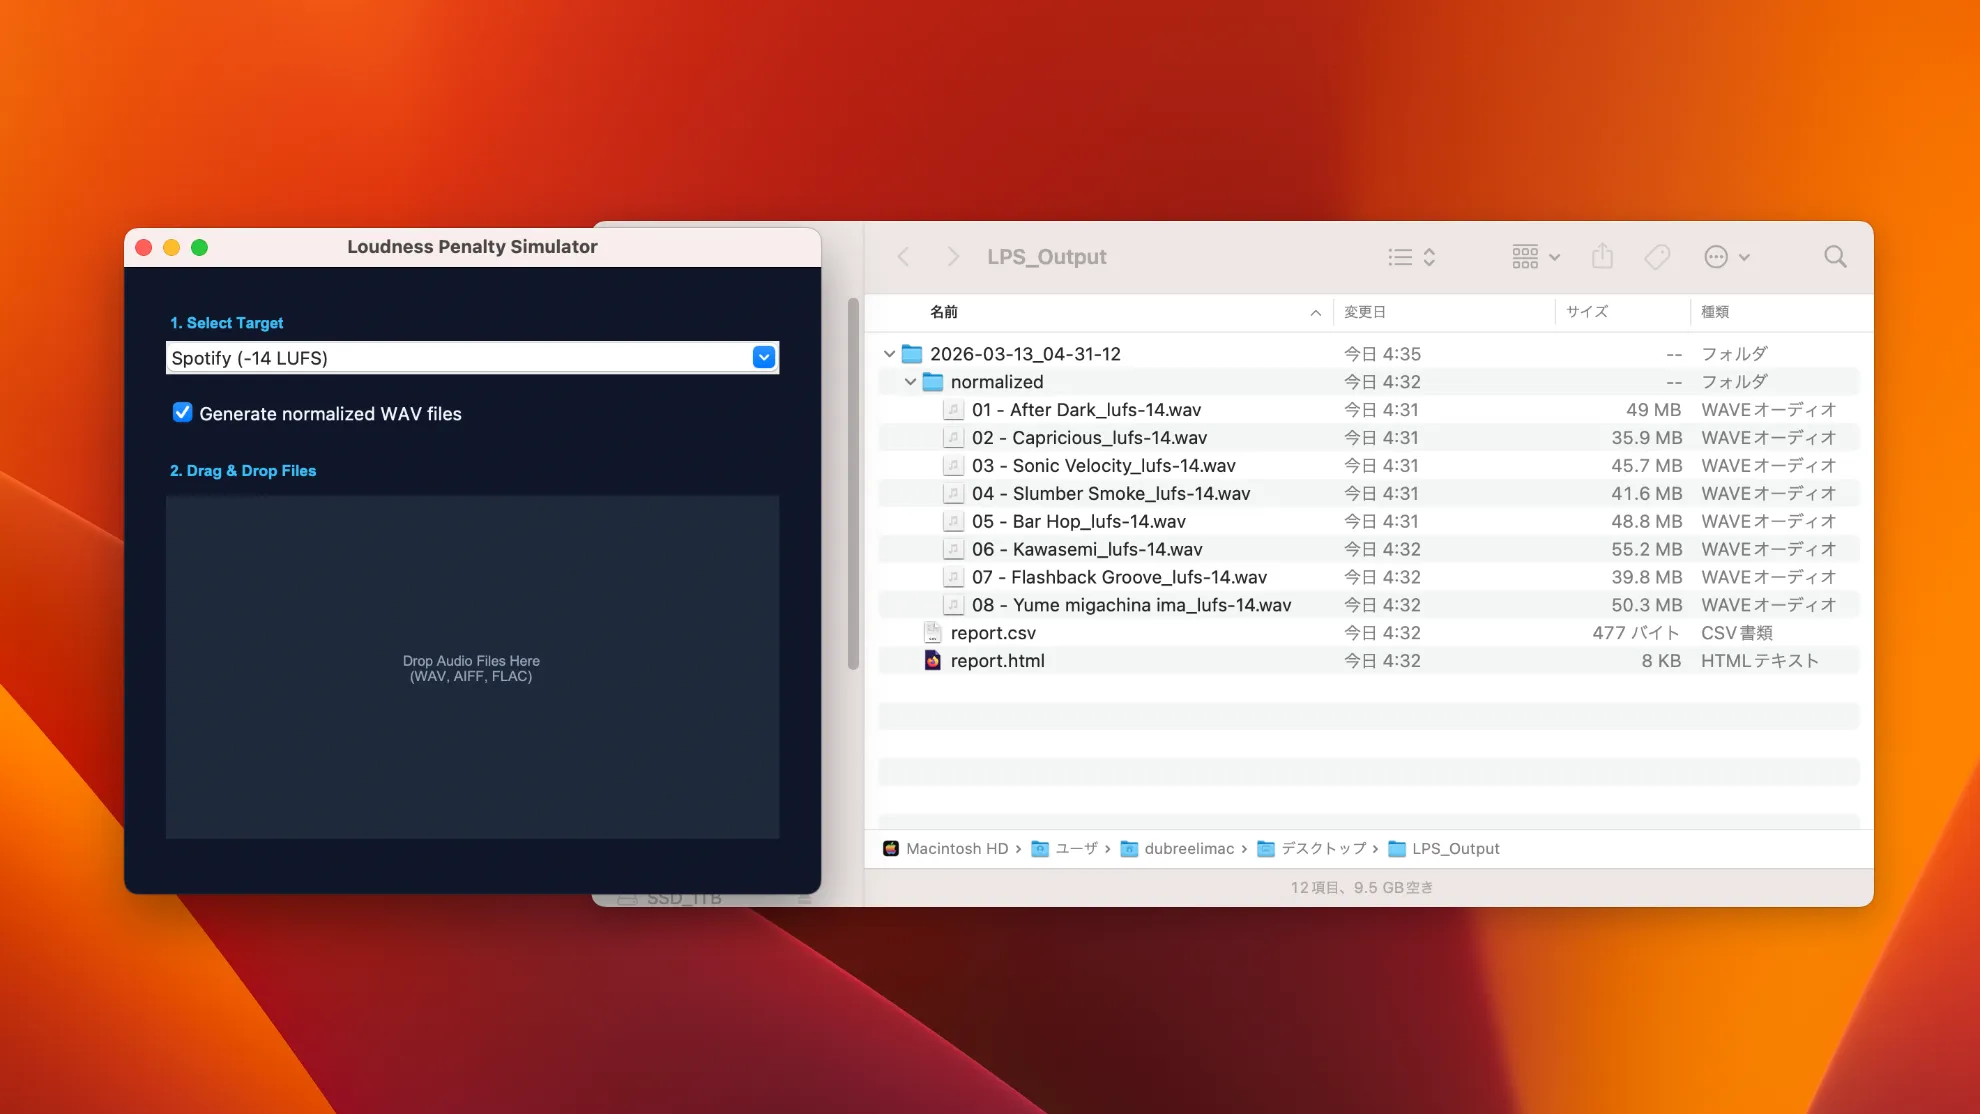
Task: Open the More actions (ellipsis) menu icon
Action: click(x=1718, y=256)
